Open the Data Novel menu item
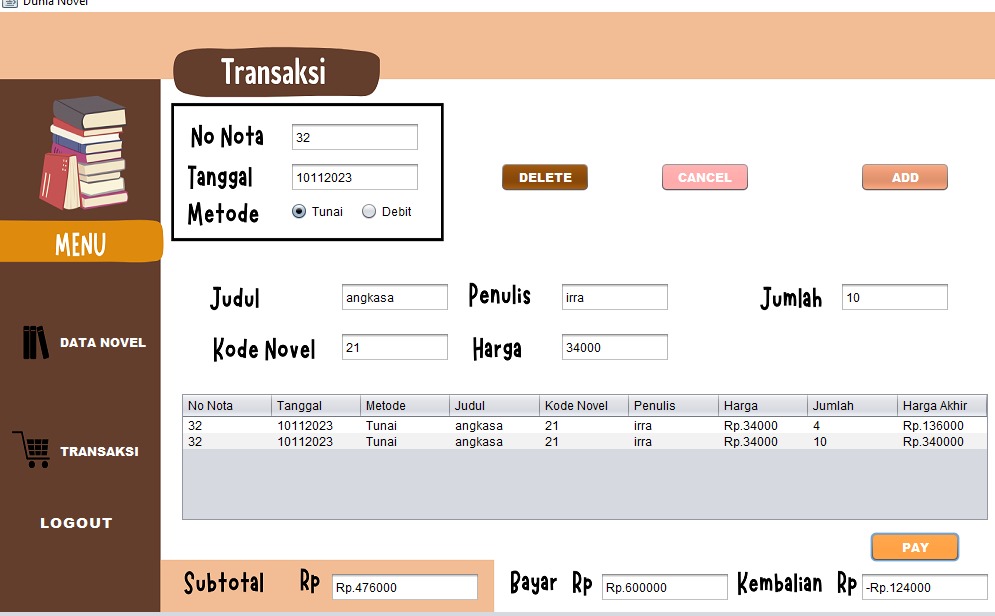 (102, 342)
